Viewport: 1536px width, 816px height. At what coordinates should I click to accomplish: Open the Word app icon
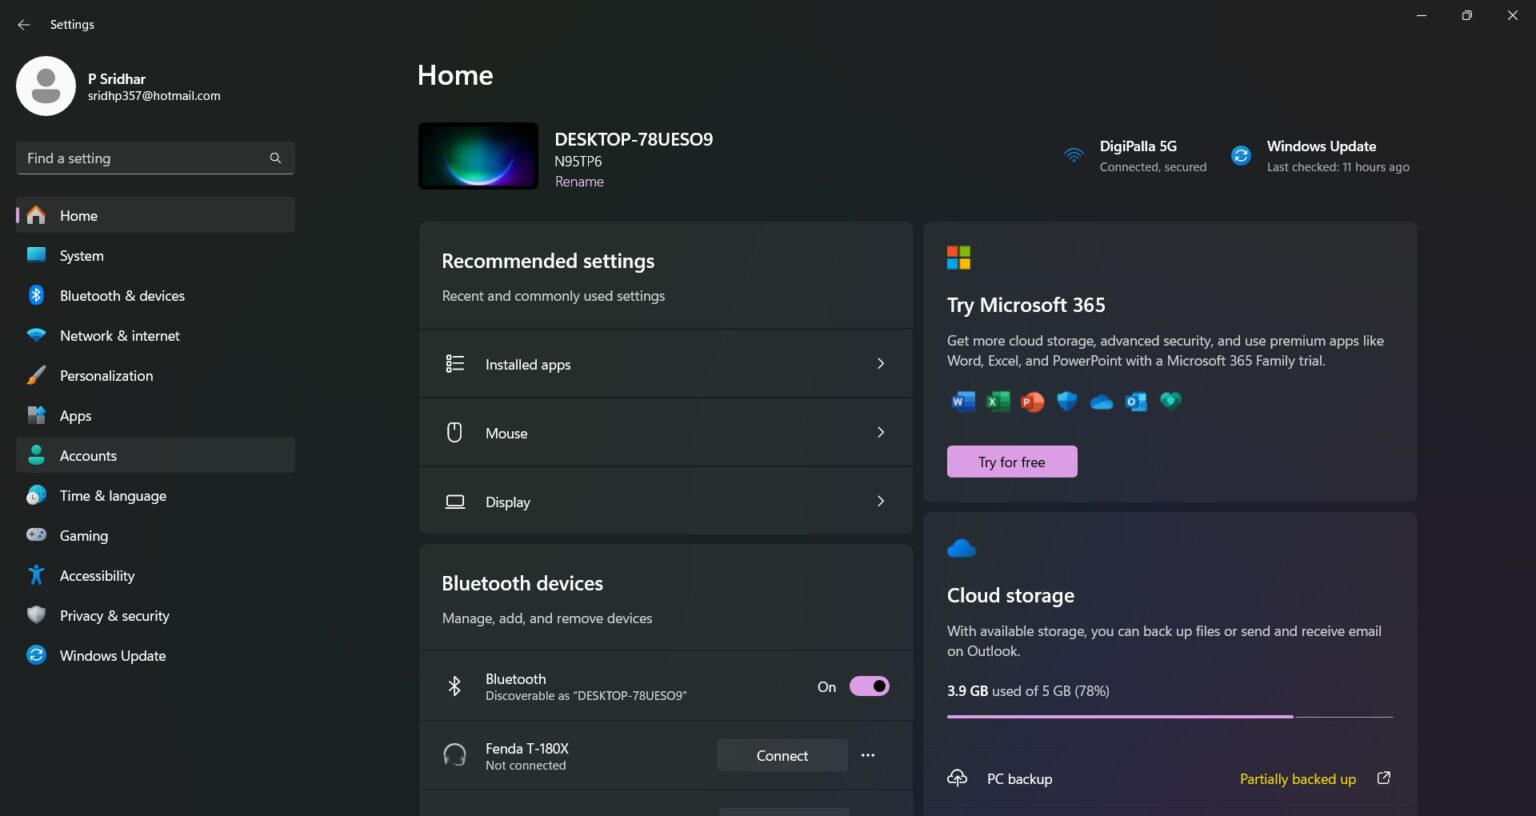pyautogui.click(x=962, y=401)
